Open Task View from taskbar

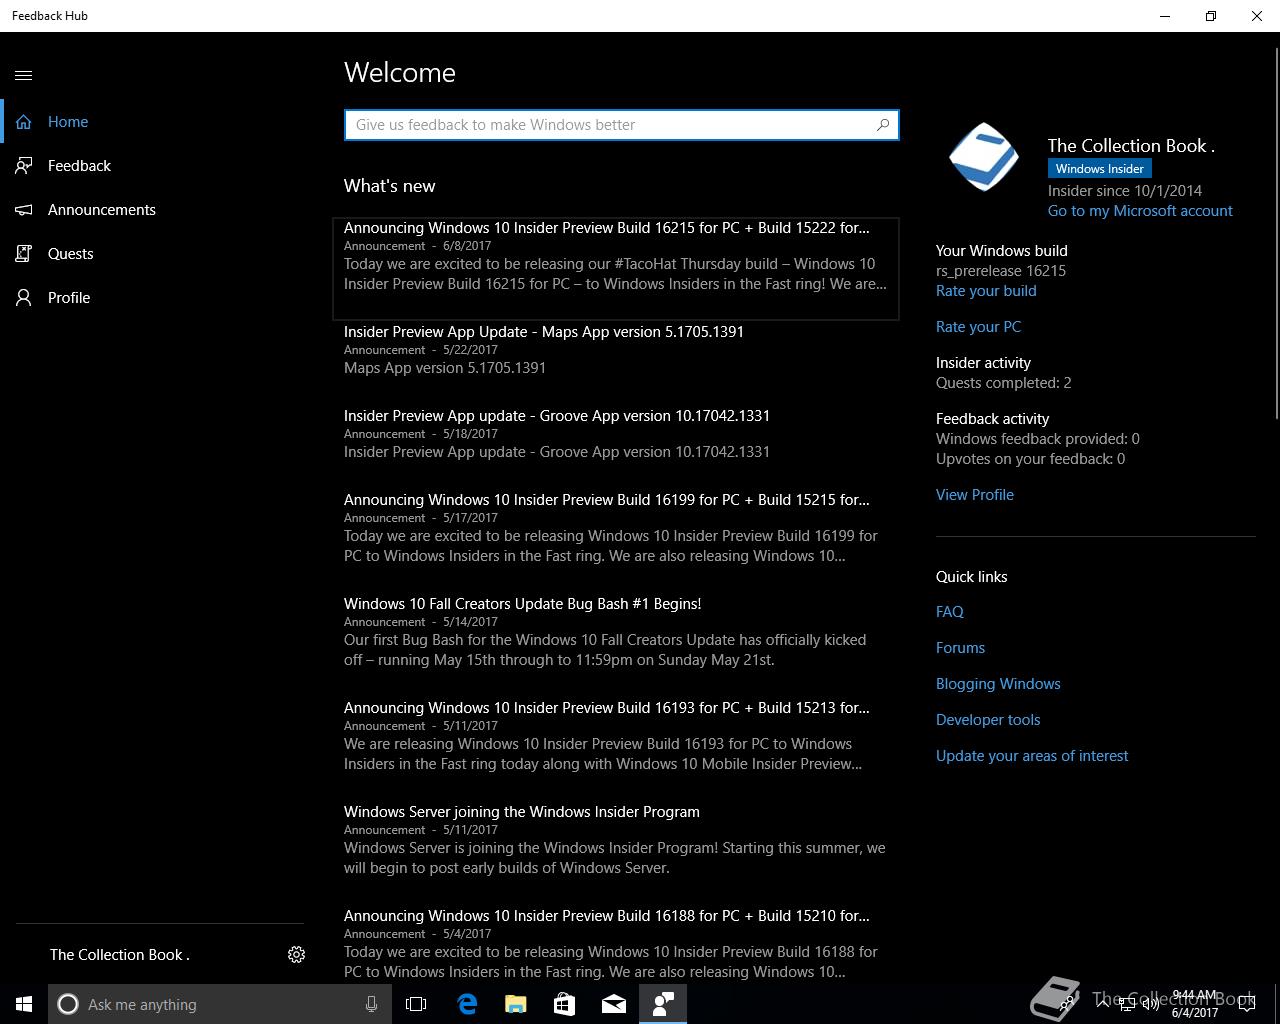click(x=416, y=1004)
